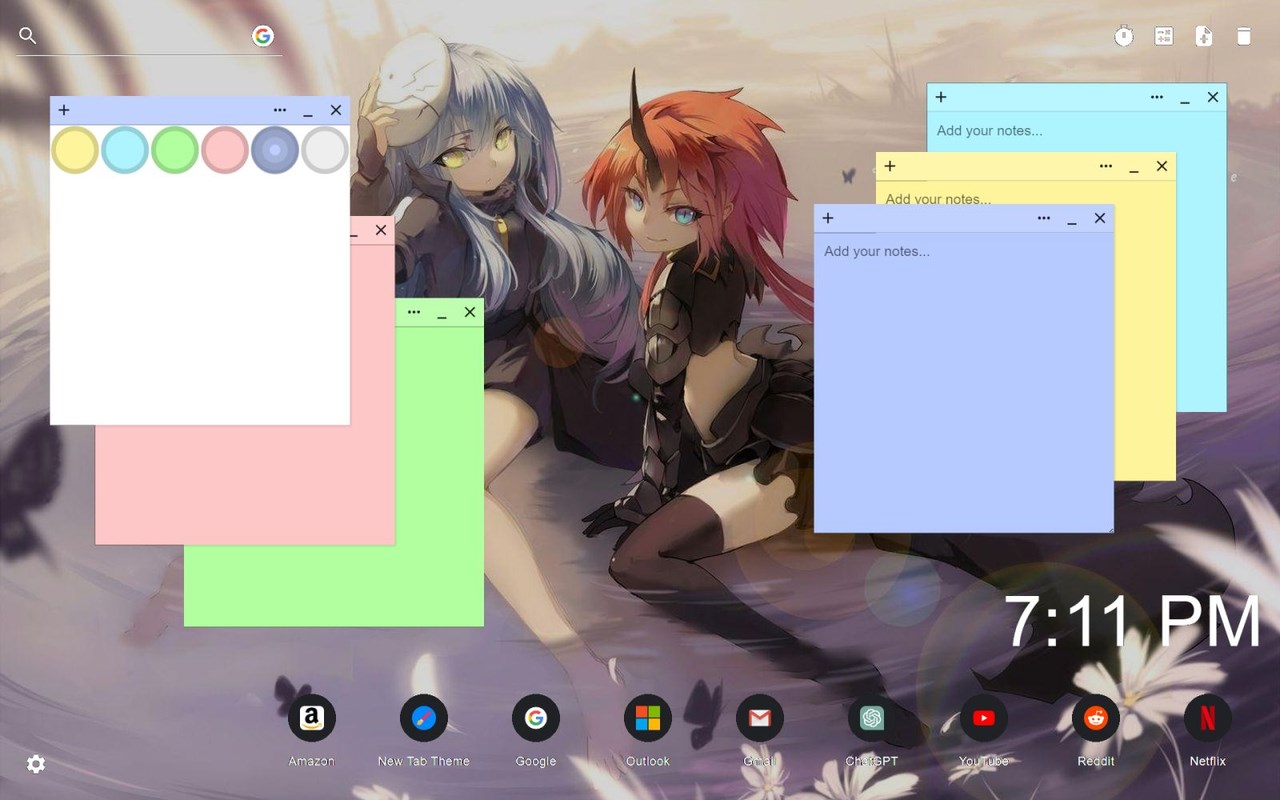1280x800 pixels.
Task: Close the yellow note
Action: [x=1162, y=166]
